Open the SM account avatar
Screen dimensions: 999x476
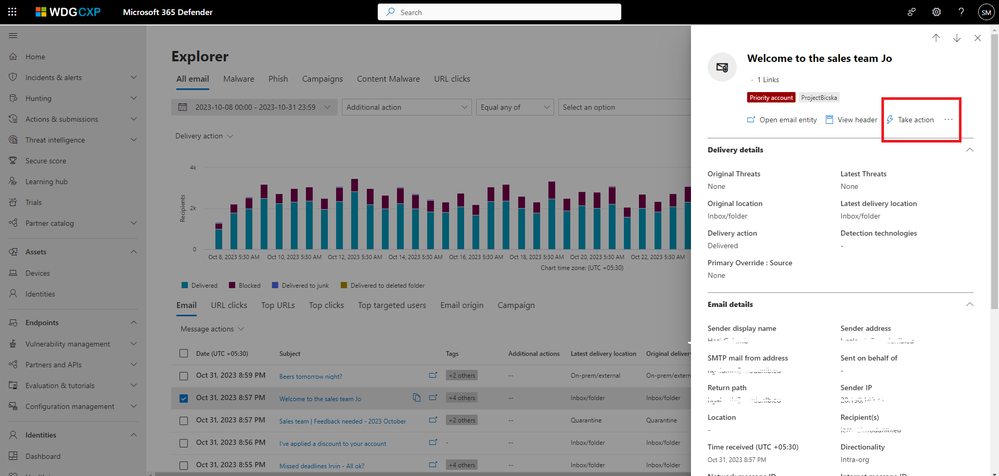pyautogui.click(x=986, y=12)
